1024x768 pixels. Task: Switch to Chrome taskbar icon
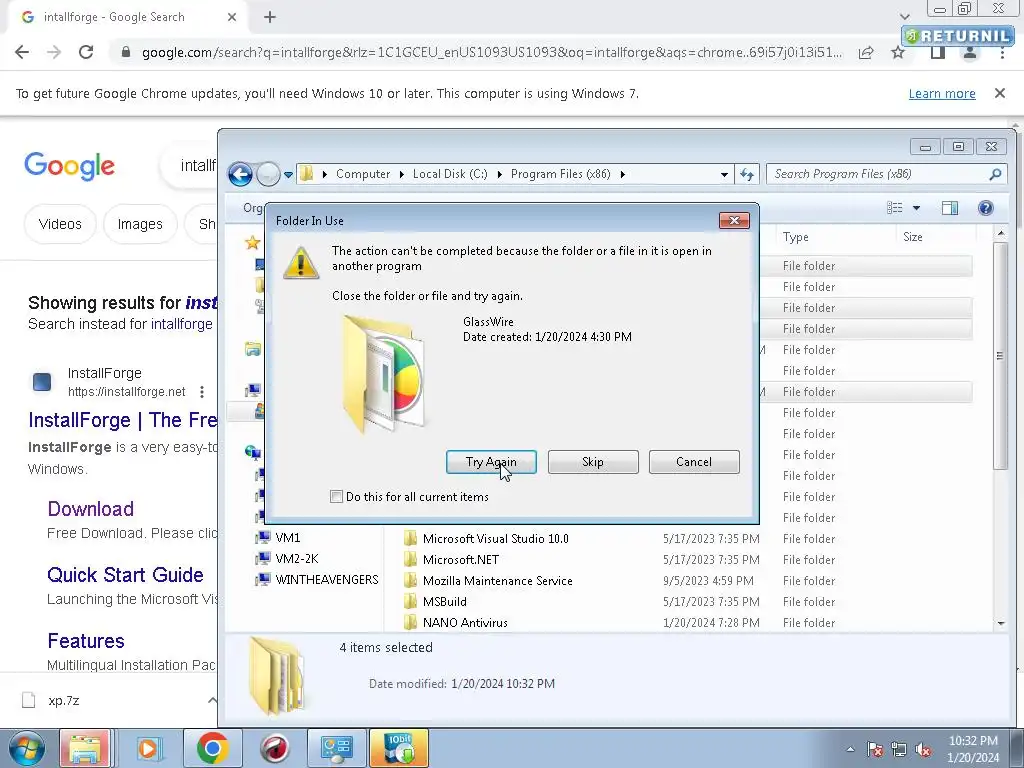pos(212,748)
